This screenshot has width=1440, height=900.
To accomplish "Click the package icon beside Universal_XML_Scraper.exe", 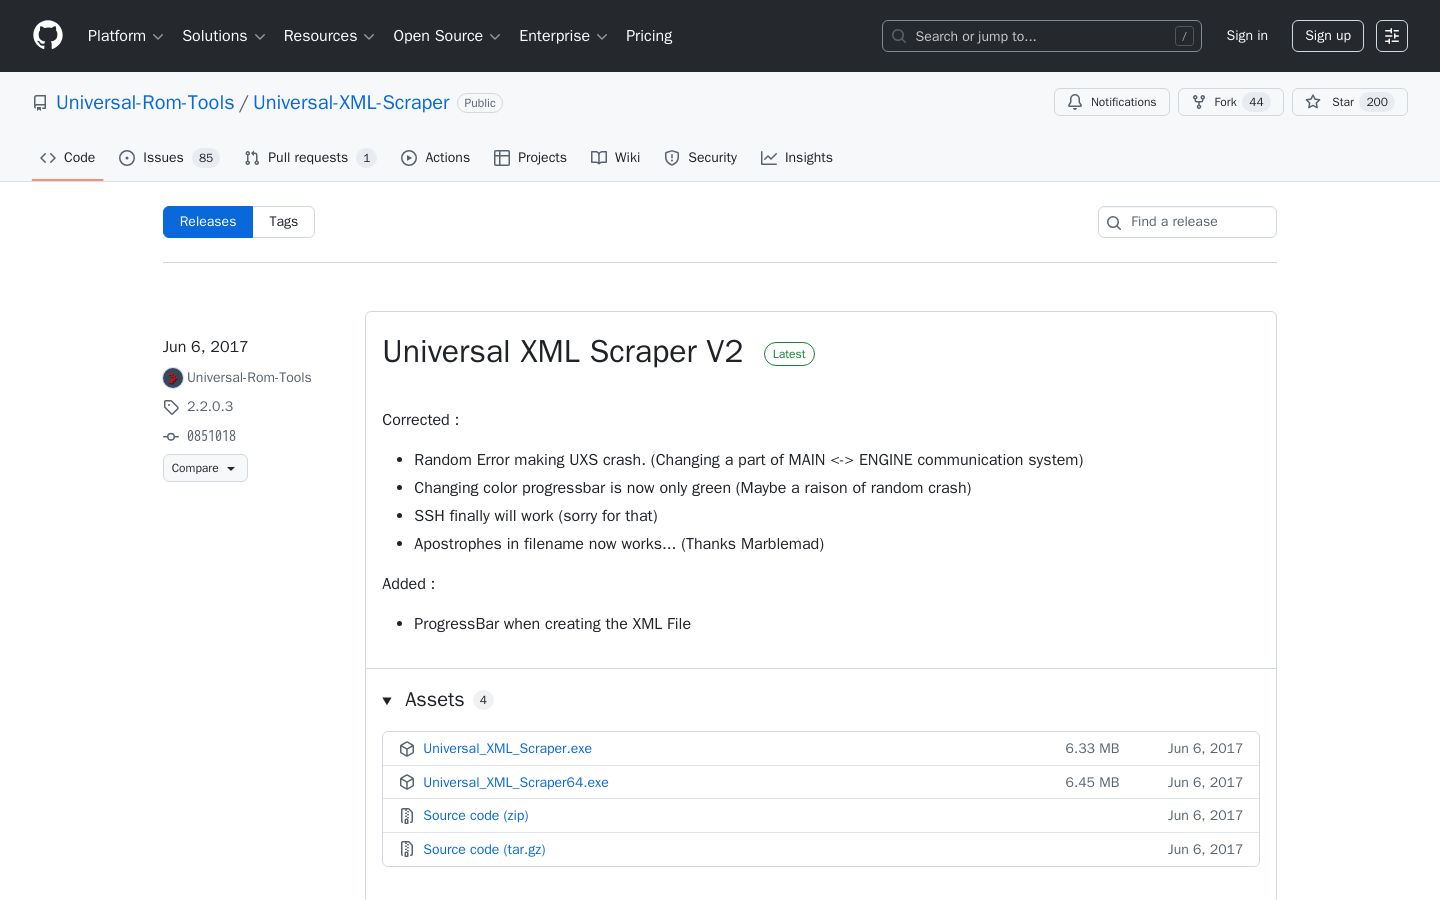I will tap(407, 749).
